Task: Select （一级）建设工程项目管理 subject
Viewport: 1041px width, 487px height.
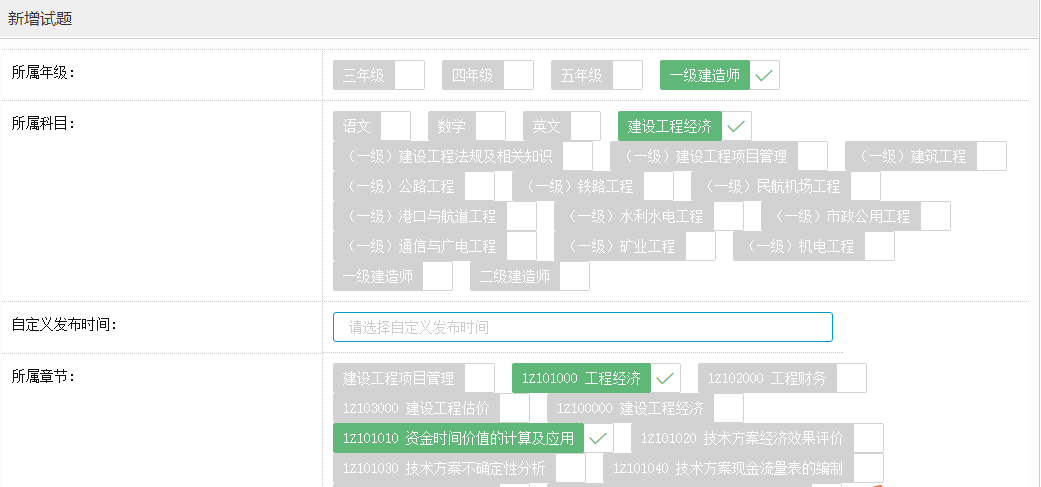Action: 704,156
